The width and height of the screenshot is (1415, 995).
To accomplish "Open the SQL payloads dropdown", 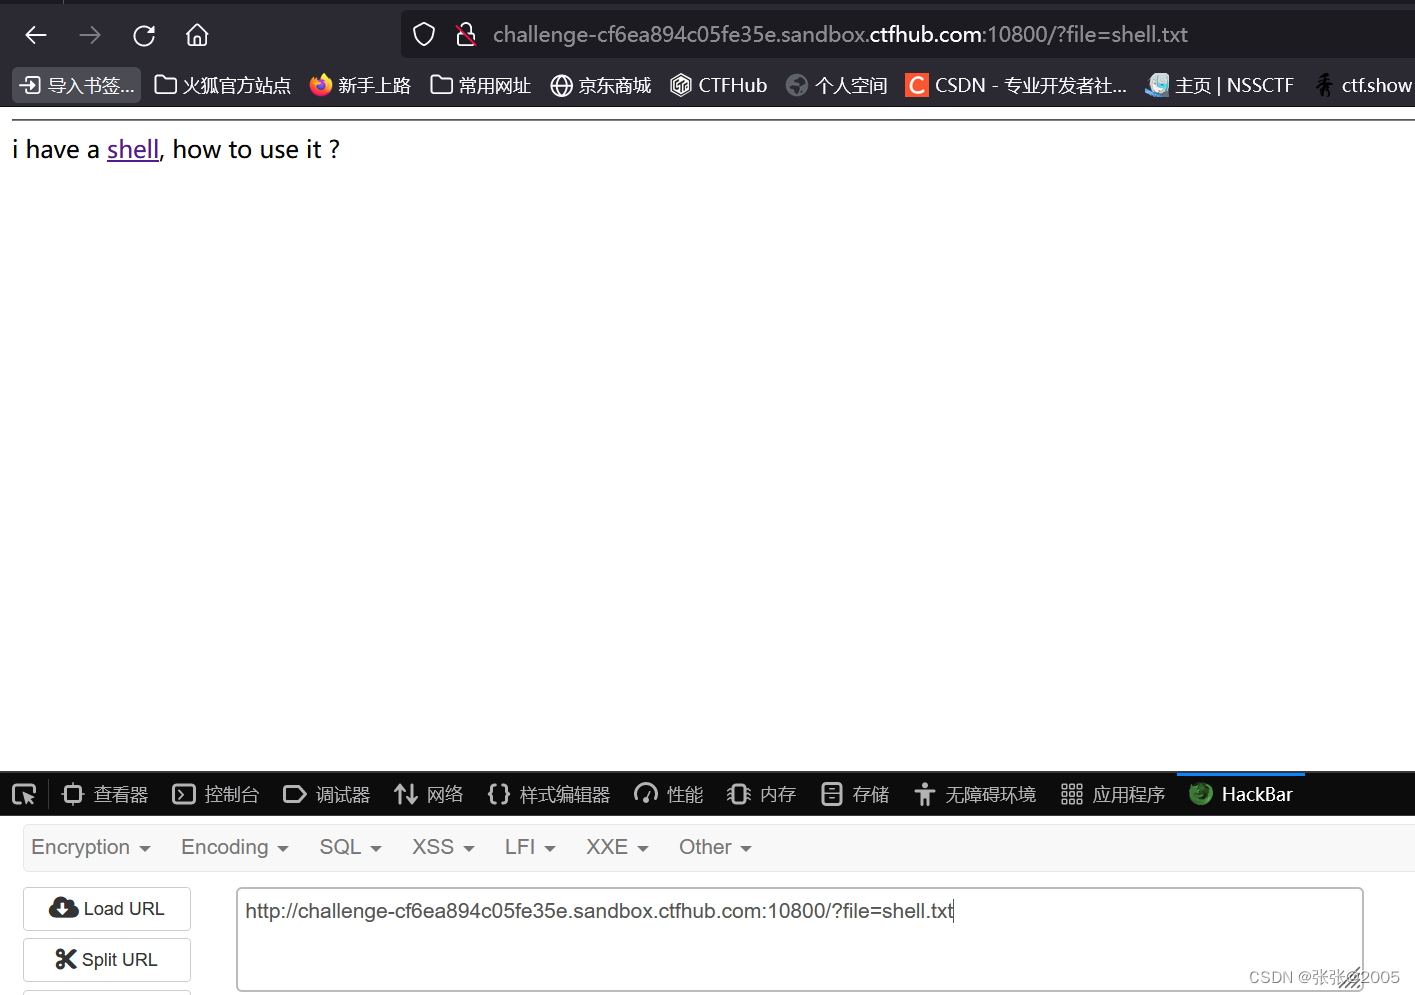I will (x=348, y=847).
